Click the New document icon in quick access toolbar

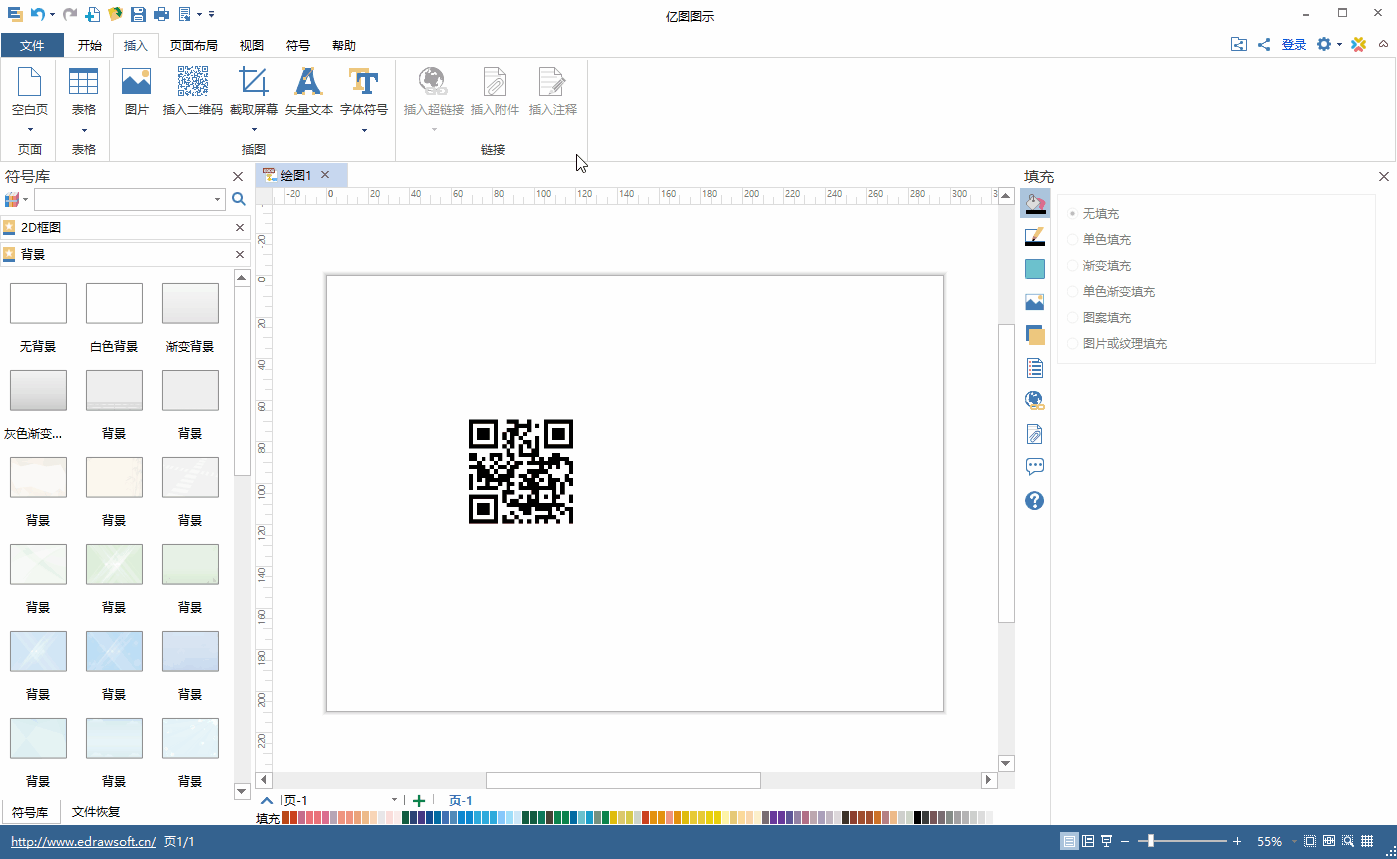(x=93, y=14)
